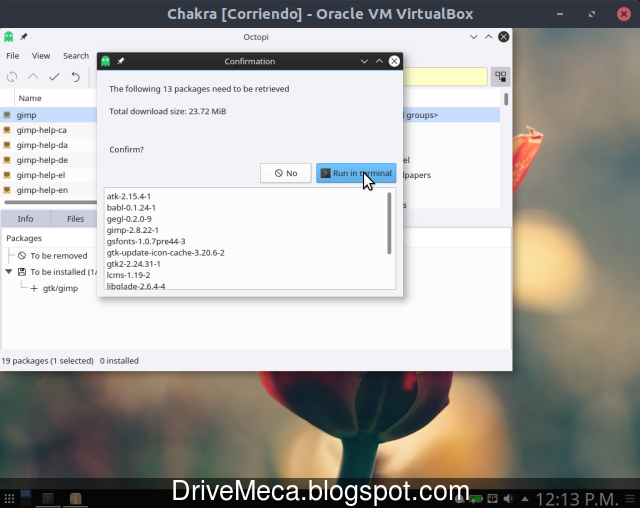This screenshot has width=640, height=508.
Task: Select gtk/gimp in the transaction tree
Action: pos(60,288)
